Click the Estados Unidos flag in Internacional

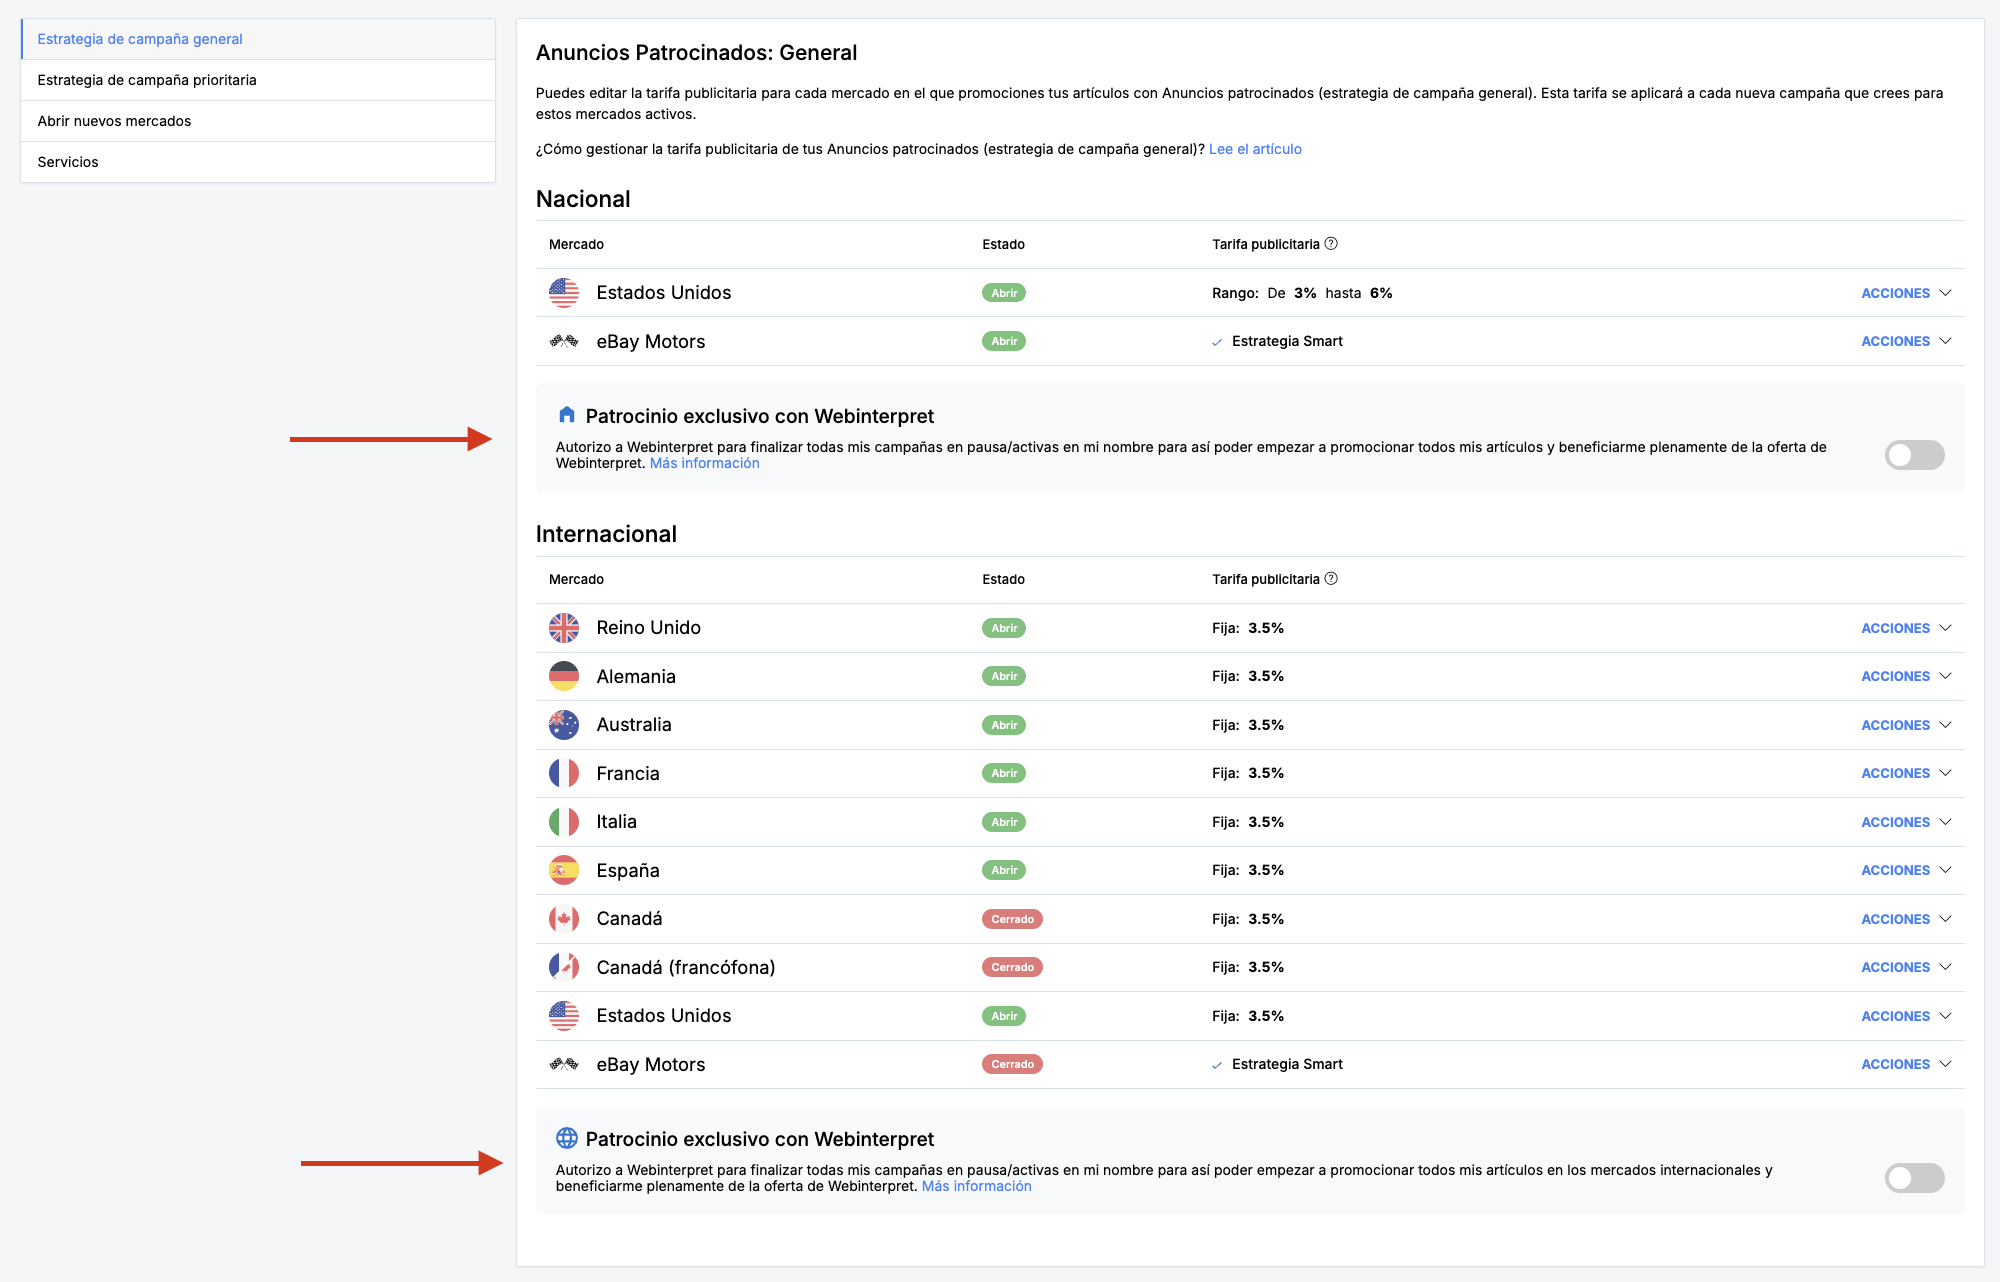tap(564, 1016)
